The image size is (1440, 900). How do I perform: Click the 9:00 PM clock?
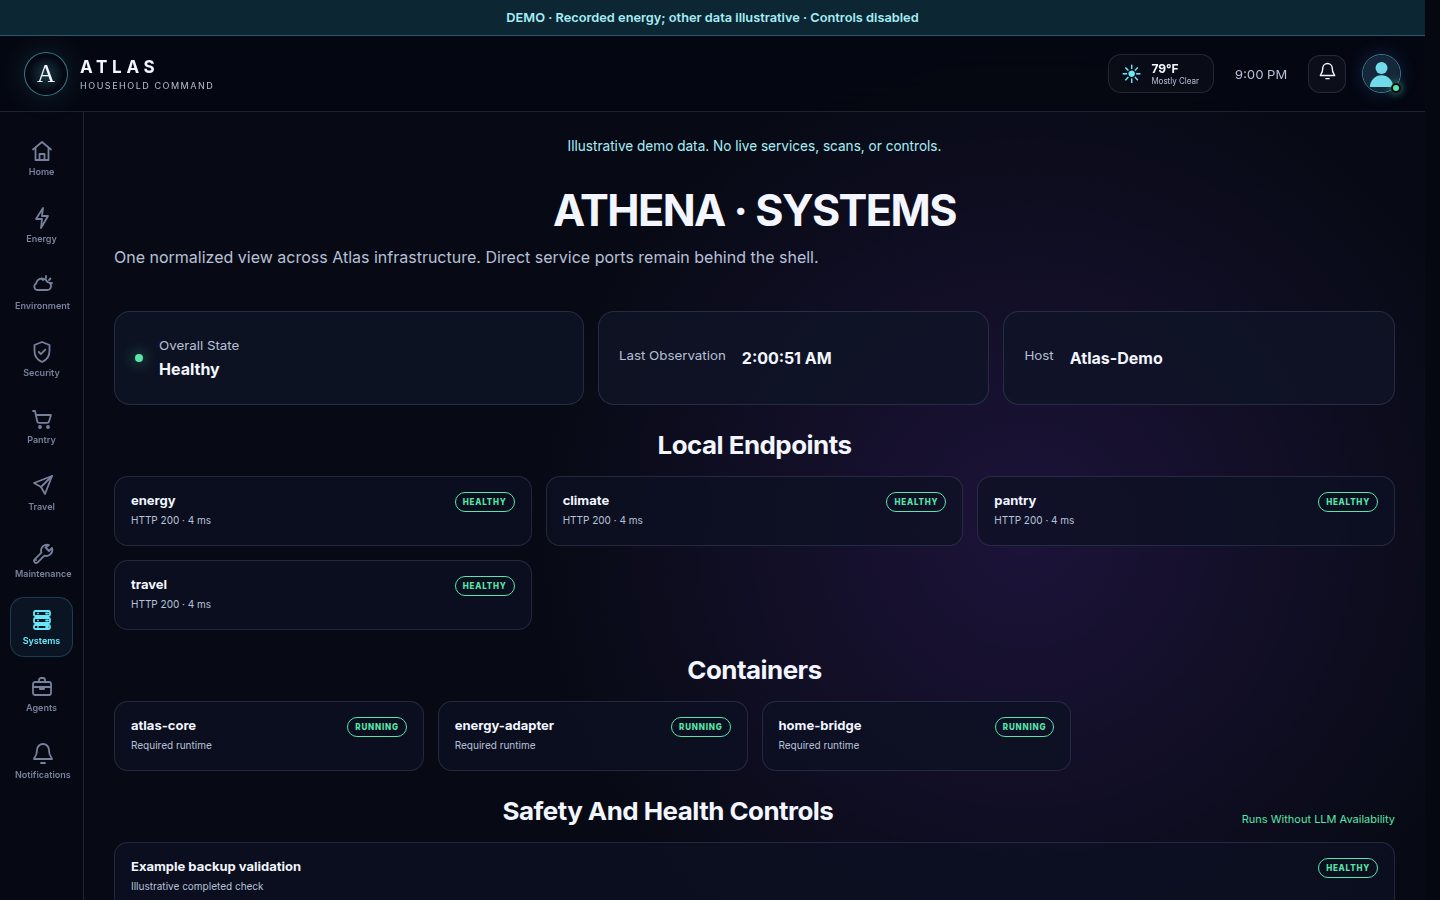coord(1260,74)
